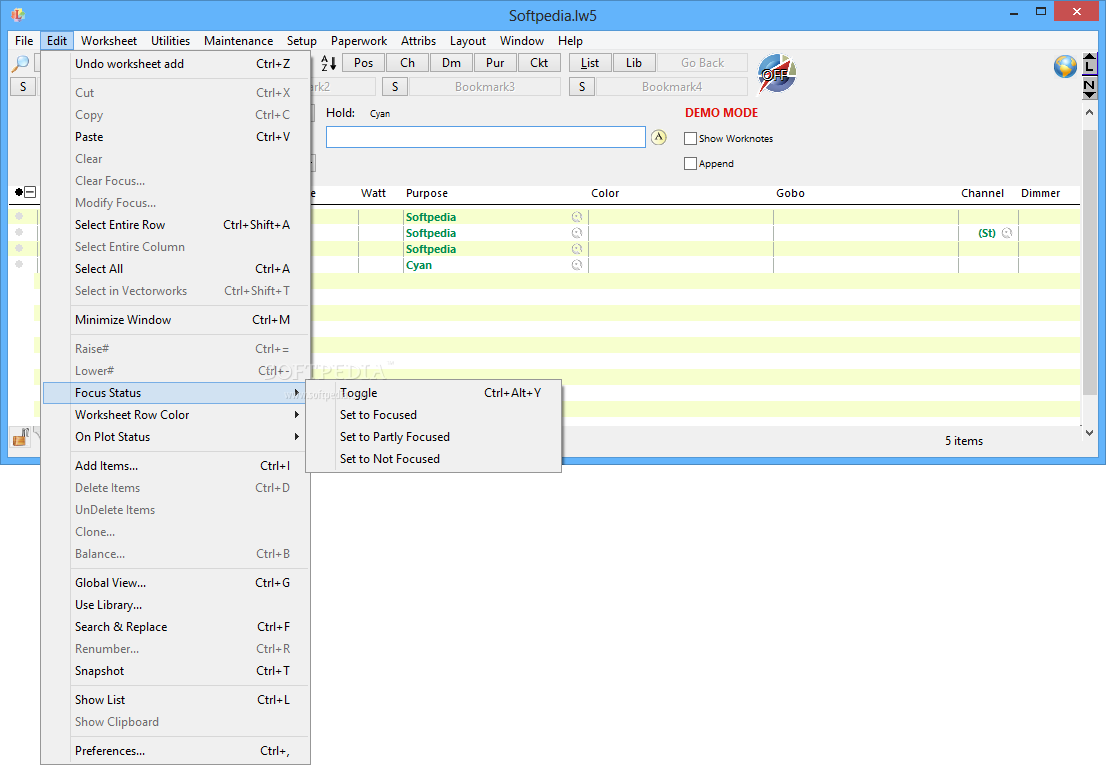This screenshot has width=1106, height=765.
Task: Choose Select All
Action: 176,269
